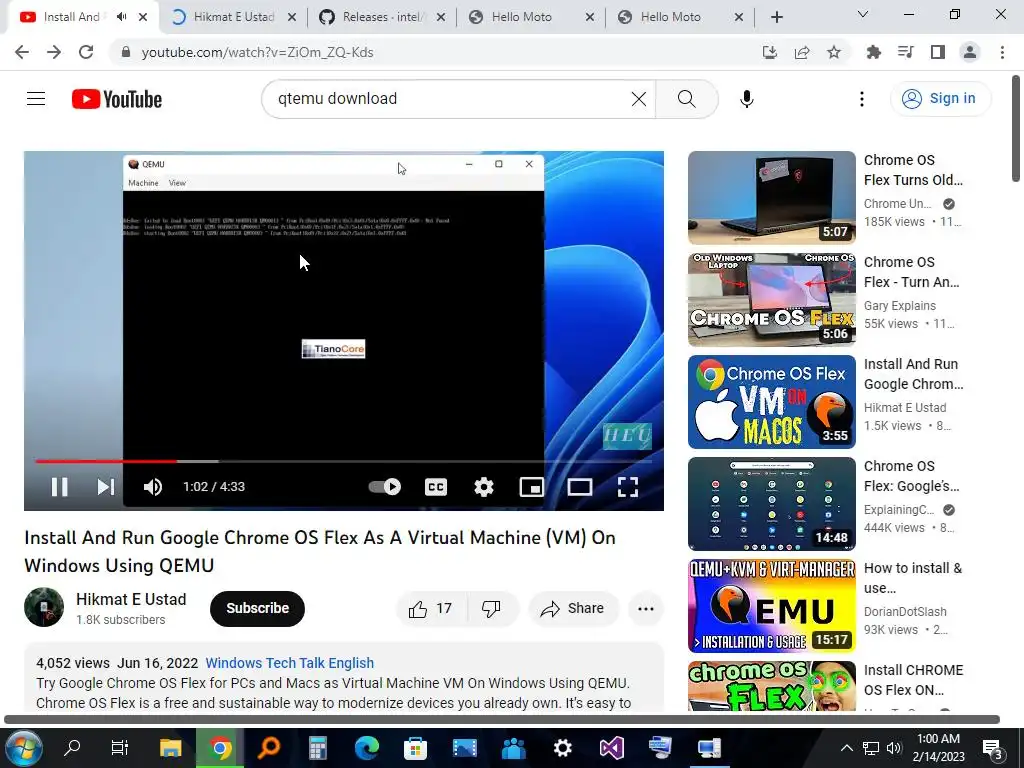Open File Explorer from taskbar
This screenshot has height=768, width=1024.
pyautogui.click(x=170, y=748)
